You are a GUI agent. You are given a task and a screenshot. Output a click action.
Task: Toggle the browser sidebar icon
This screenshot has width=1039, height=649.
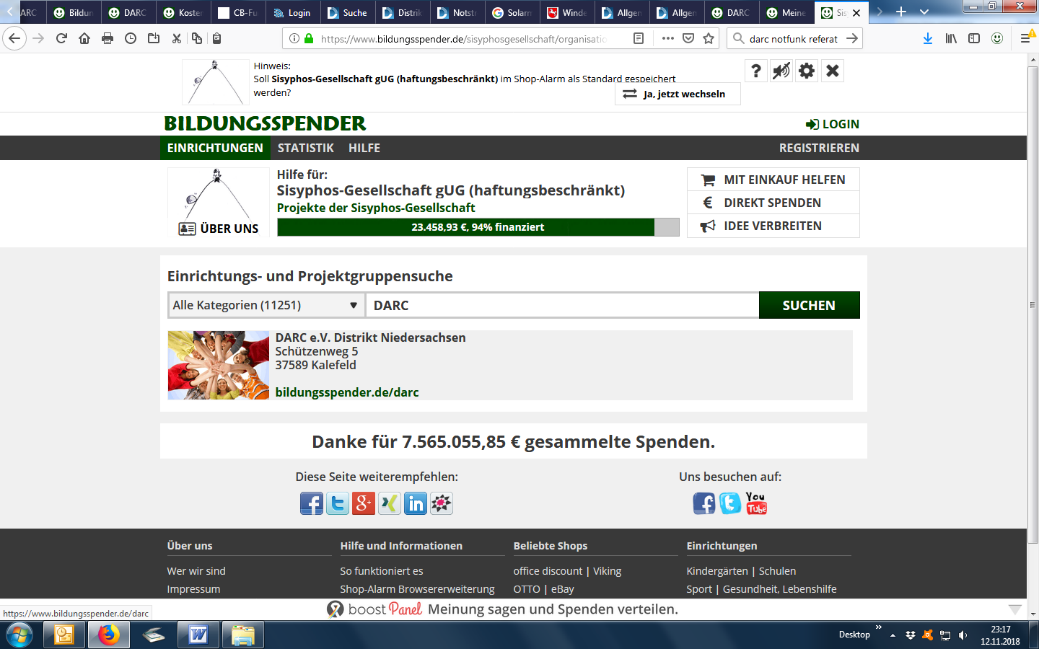pos(974,38)
